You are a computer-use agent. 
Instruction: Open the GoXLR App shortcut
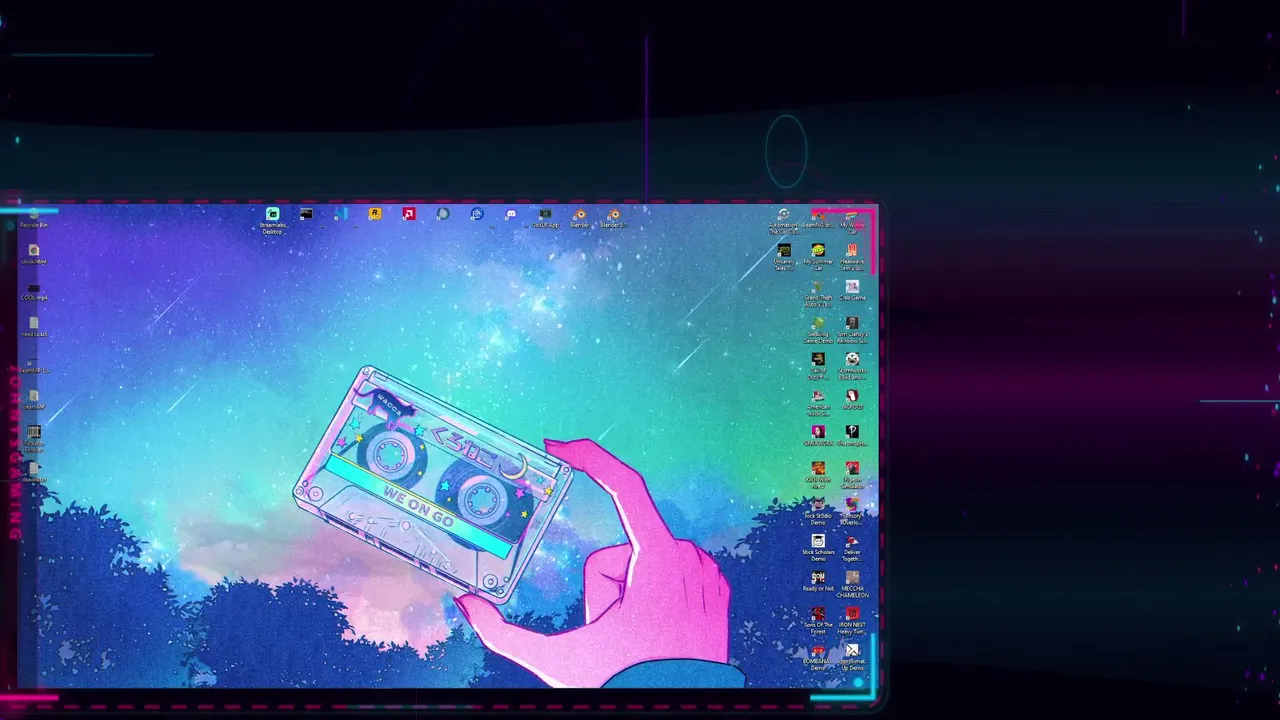(545, 218)
